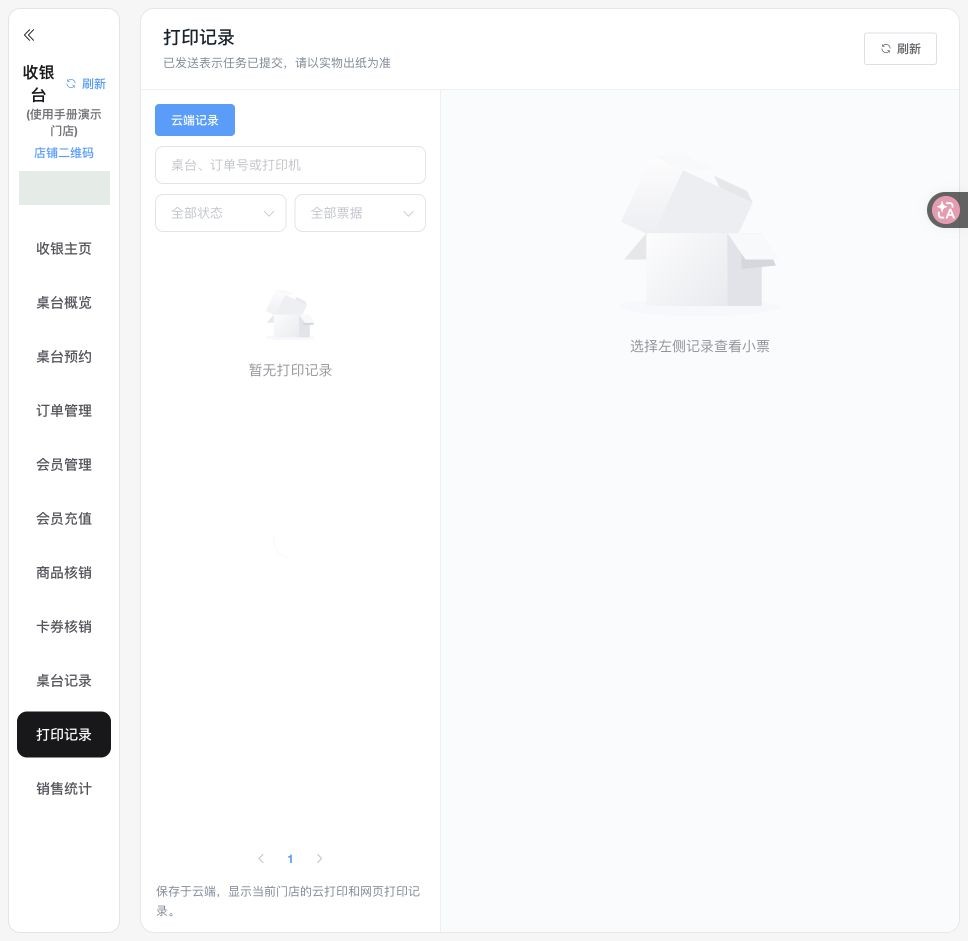Image resolution: width=968 pixels, height=941 pixels.
Task: Open 桌台概览 menu item
Action: 64,303
